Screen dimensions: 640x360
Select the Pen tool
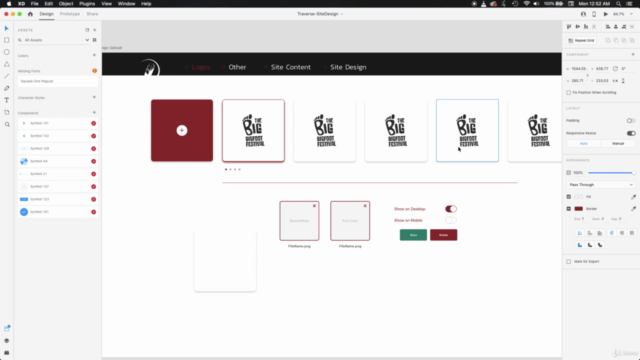(x=7, y=88)
